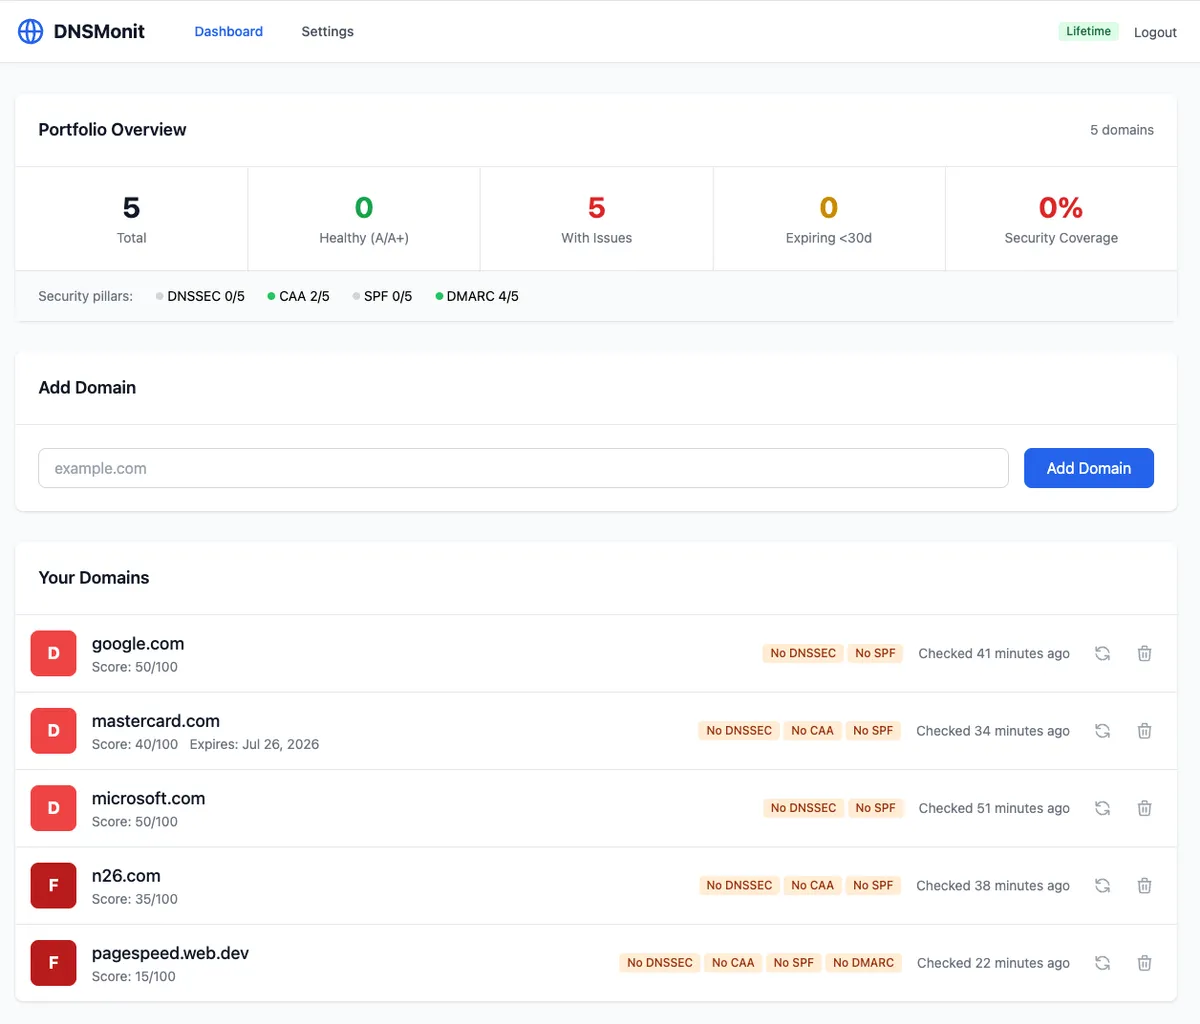1200x1024 pixels.
Task: Click the D grade badge for microsoft.com
Action: click(x=54, y=808)
